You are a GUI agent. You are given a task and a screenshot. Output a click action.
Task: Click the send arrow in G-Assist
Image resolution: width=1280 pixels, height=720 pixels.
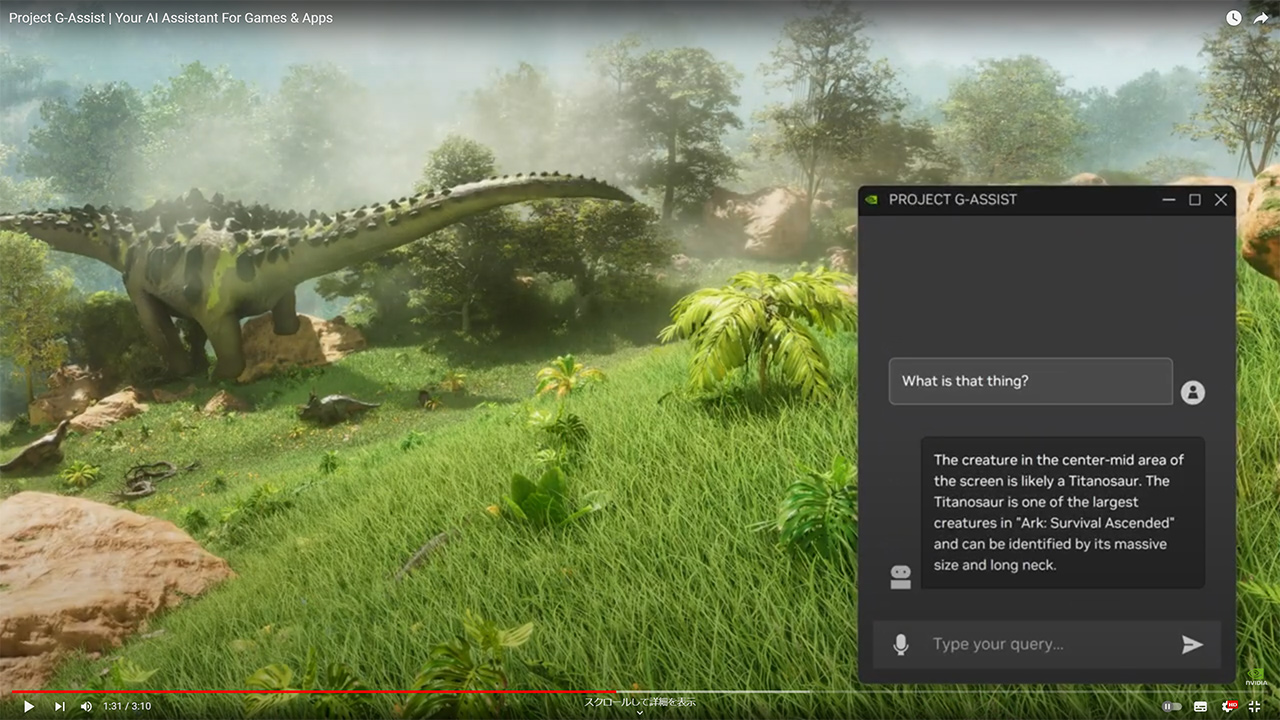[x=1192, y=644]
